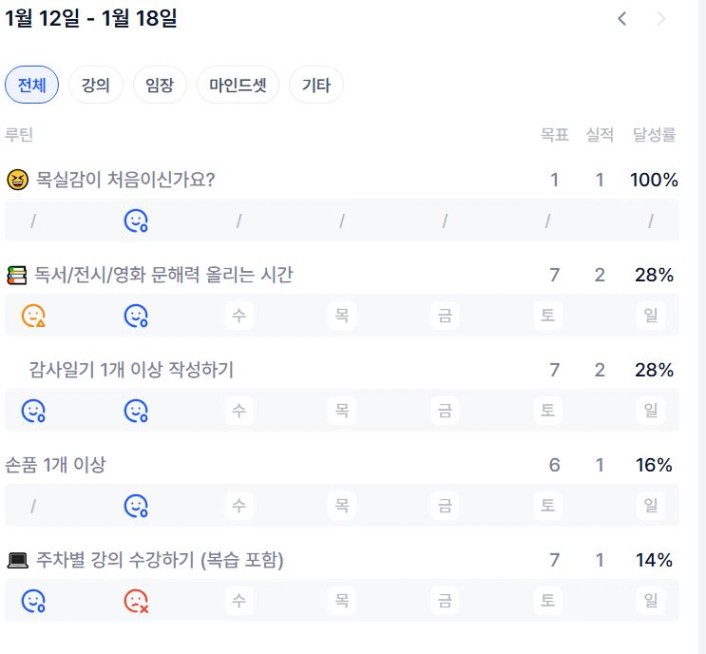Go to previous week with left chevron
The image size is (706, 654).
pyautogui.click(x=622, y=19)
